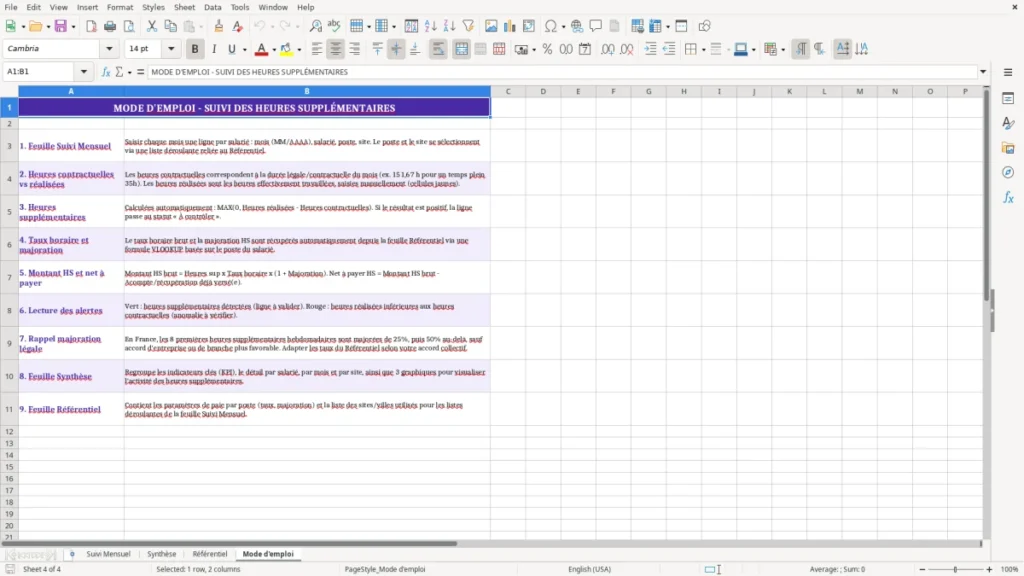Click the zoom out minus button
The width and height of the screenshot is (1024, 576).
(x=922, y=569)
